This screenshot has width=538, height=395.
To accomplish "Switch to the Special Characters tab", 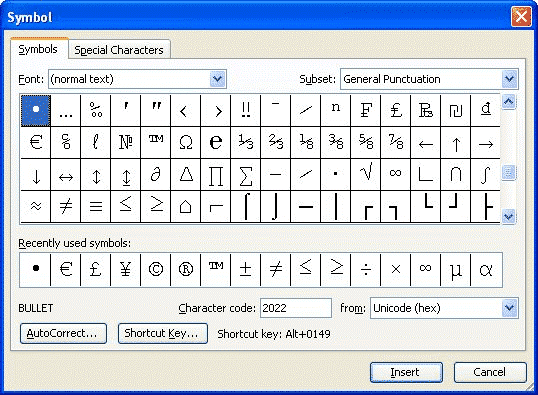I will [119, 50].
